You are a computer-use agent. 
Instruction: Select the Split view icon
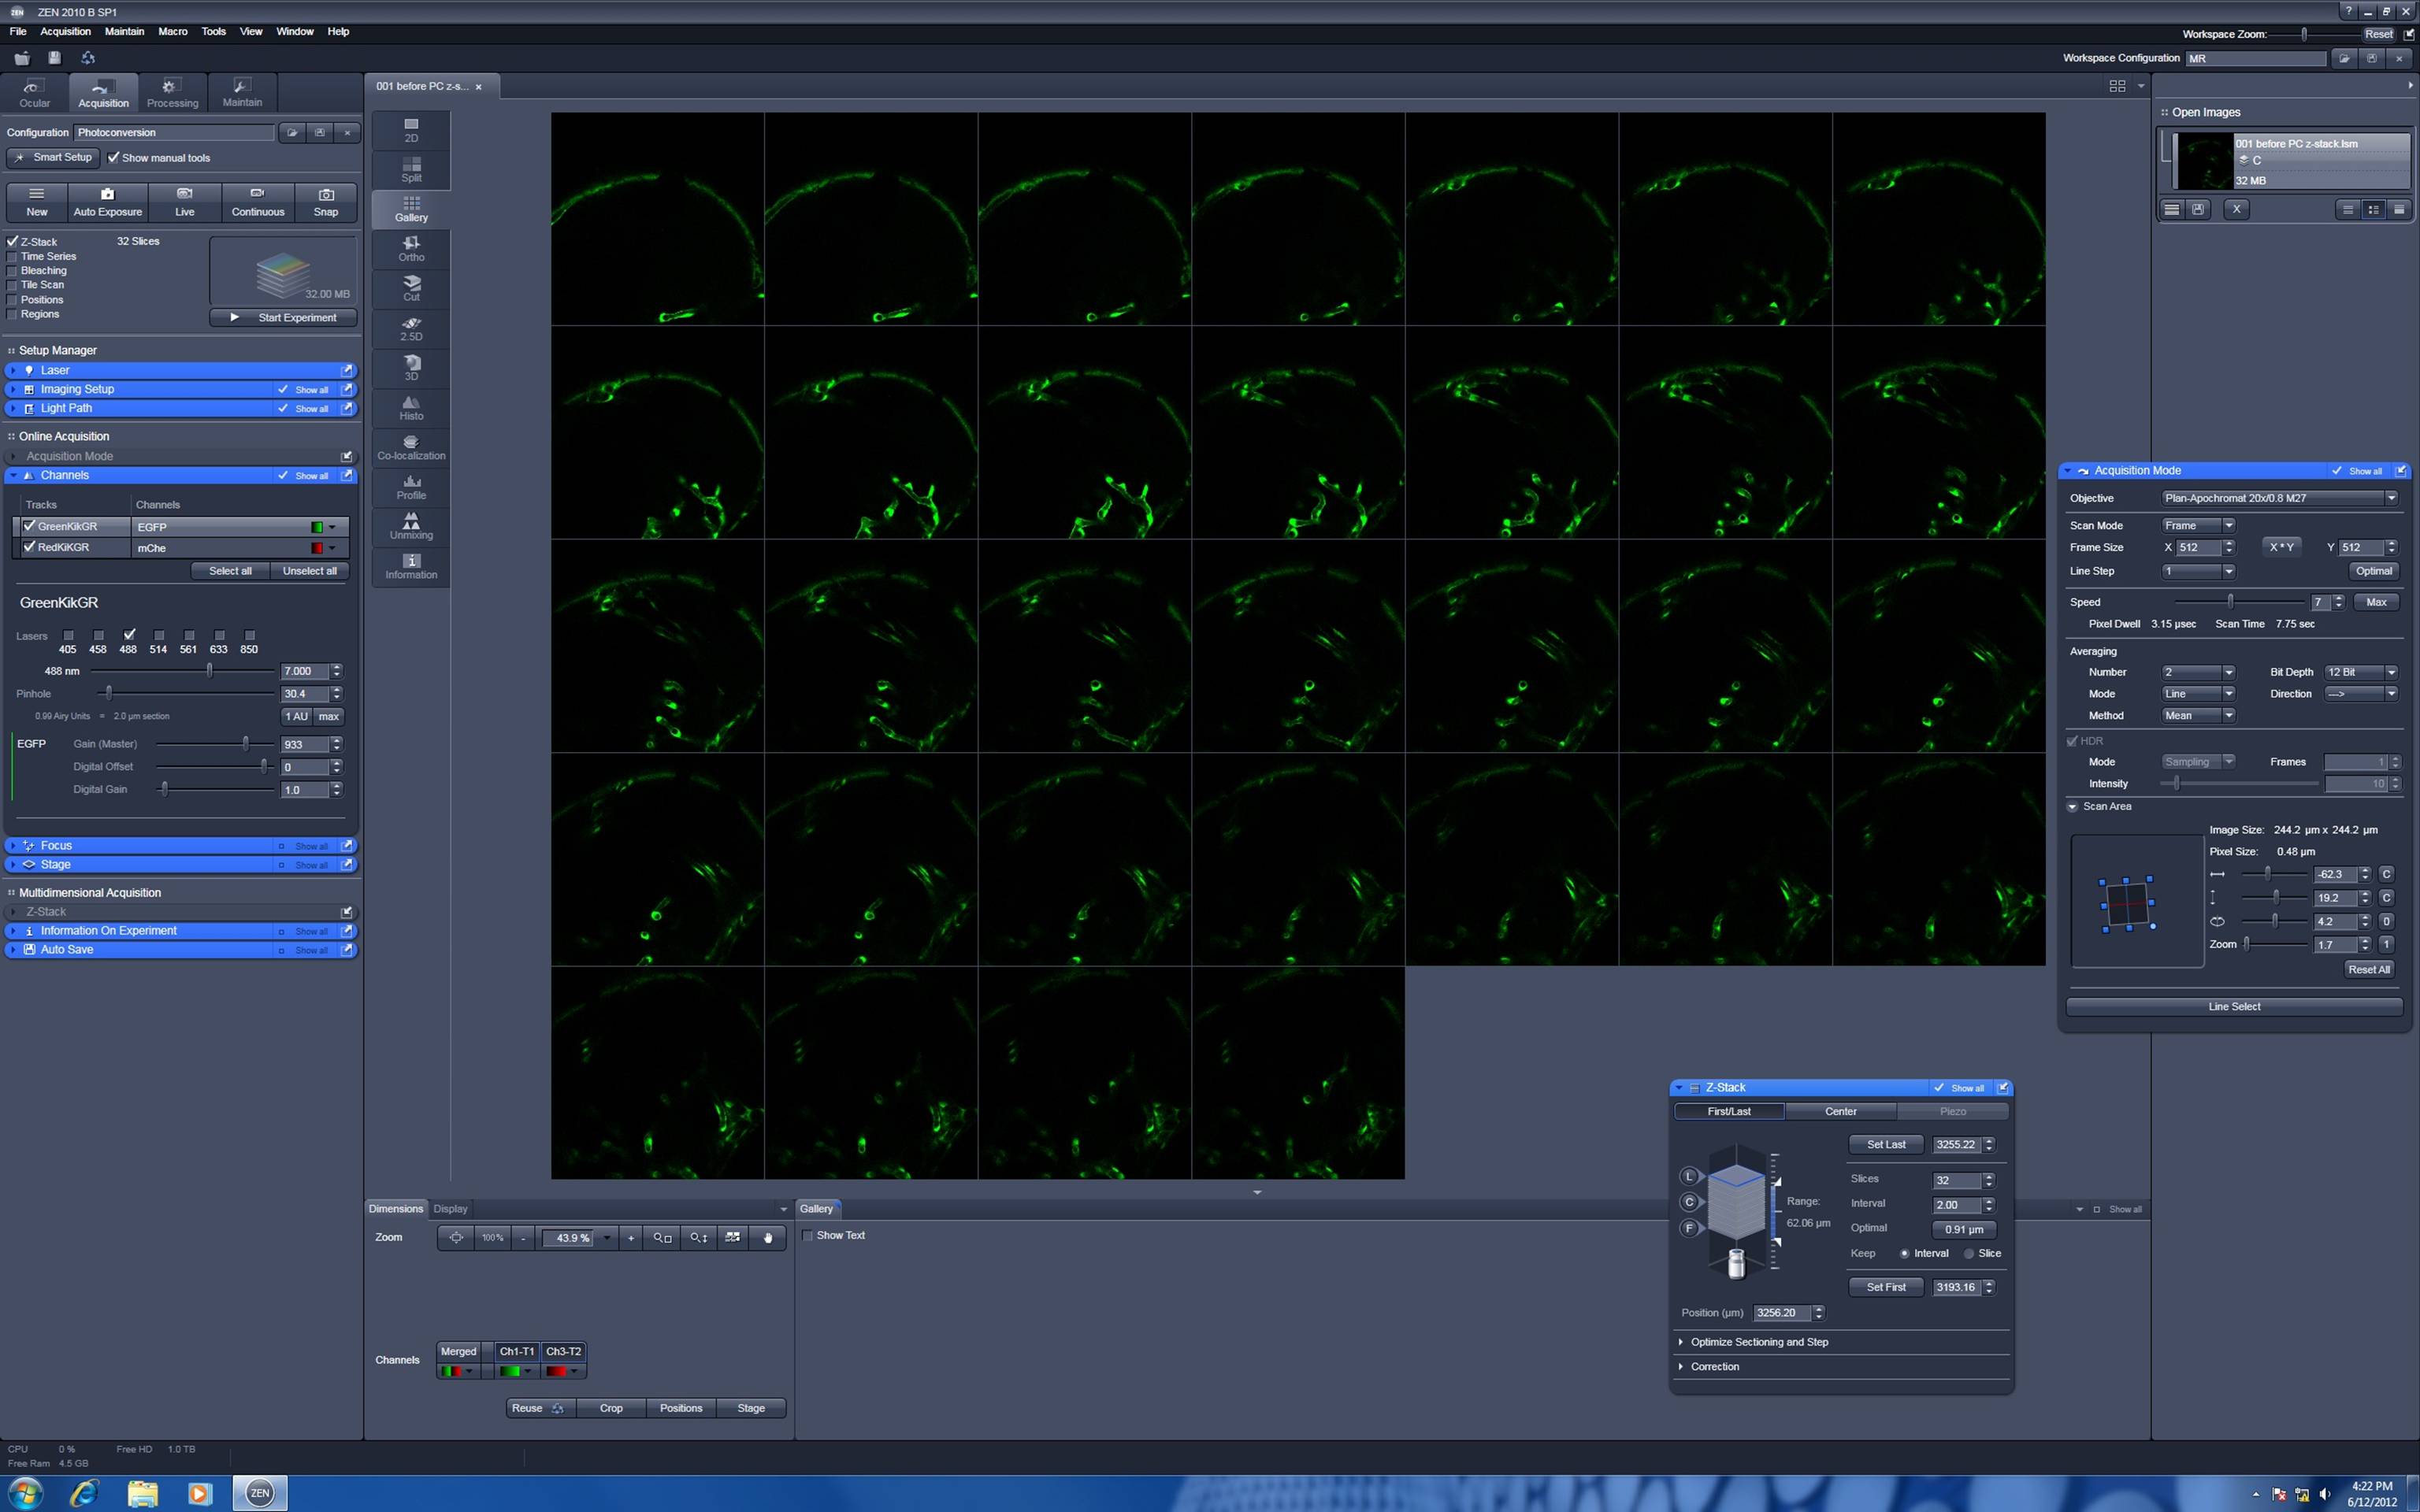(411, 169)
